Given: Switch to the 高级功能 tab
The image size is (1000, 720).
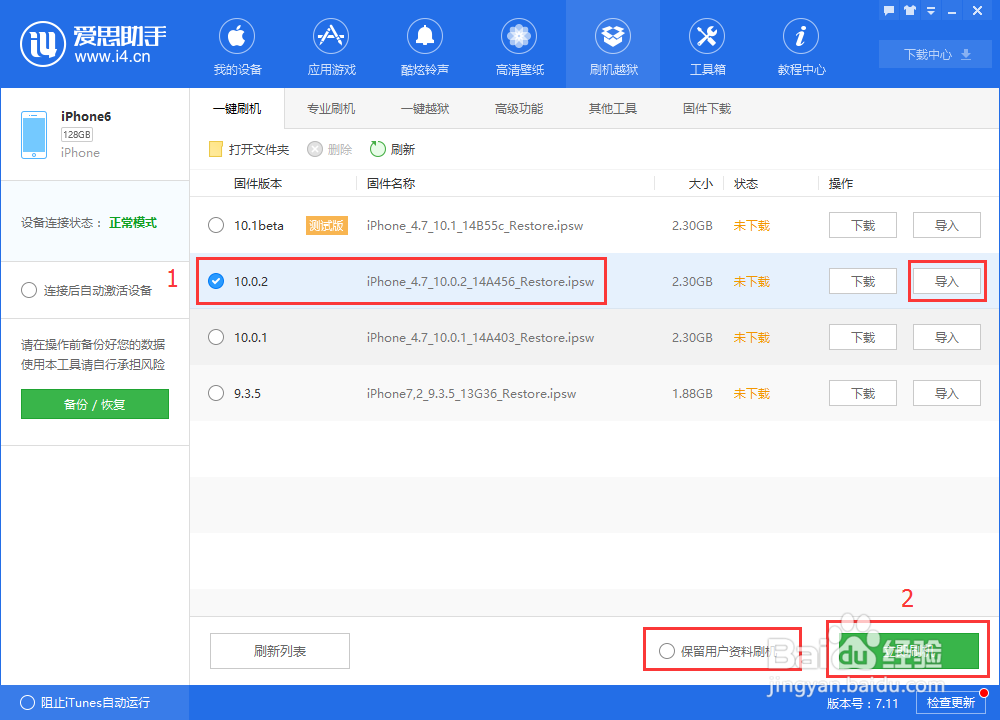Looking at the screenshot, I should [519, 108].
